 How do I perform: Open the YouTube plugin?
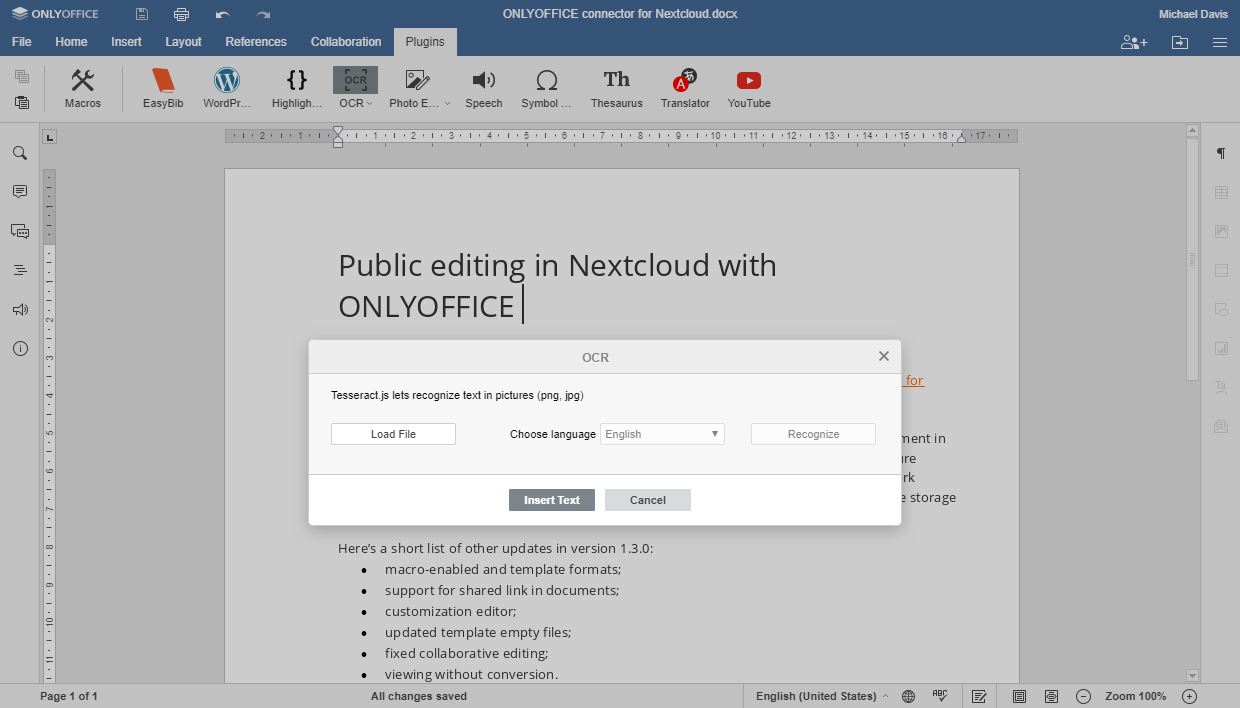coord(749,89)
